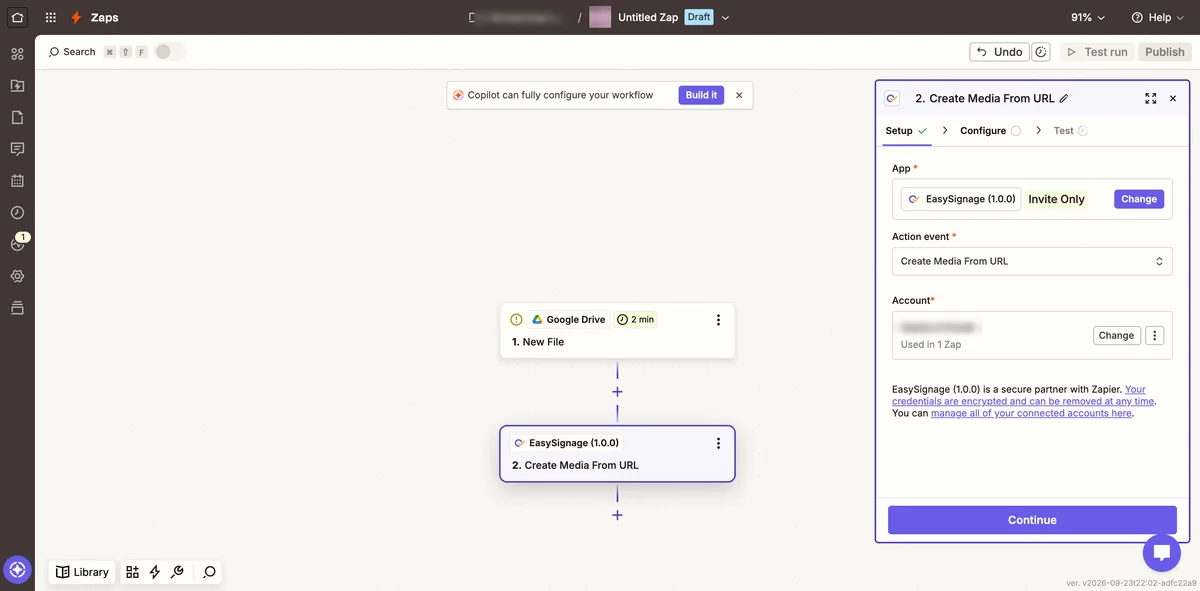The image size is (1200, 591).
Task: Expand the step panel to full screen
Action: (1150, 99)
